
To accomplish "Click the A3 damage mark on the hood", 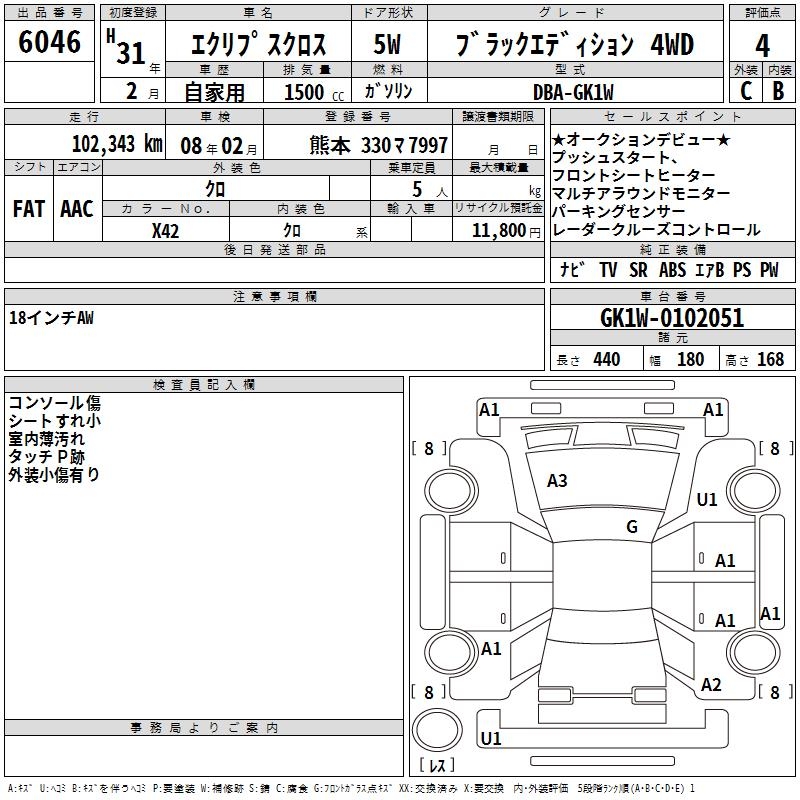I will [x=557, y=481].
